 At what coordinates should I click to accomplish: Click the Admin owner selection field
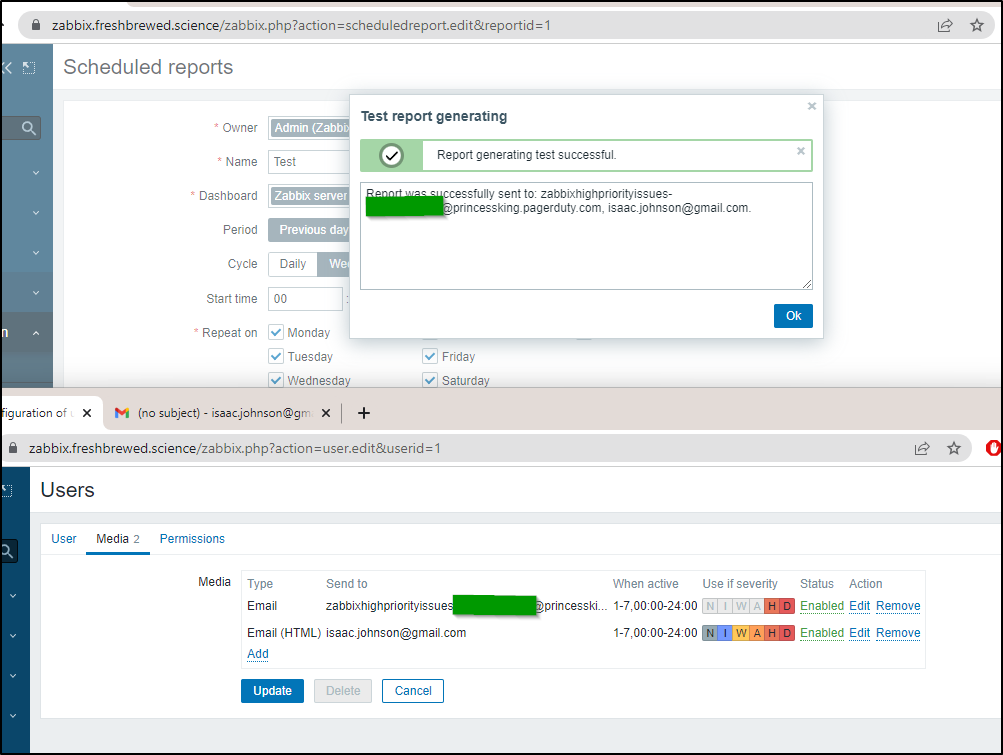(309, 128)
